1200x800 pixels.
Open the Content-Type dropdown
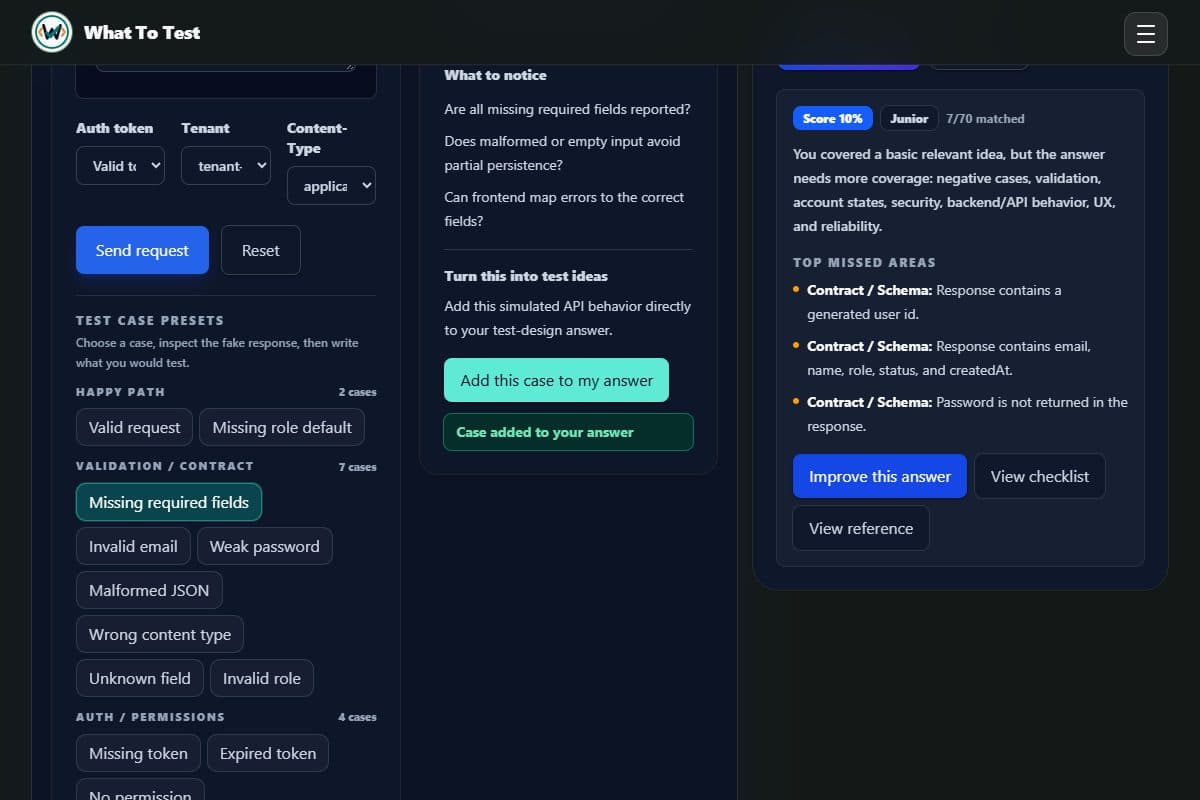click(331, 186)
